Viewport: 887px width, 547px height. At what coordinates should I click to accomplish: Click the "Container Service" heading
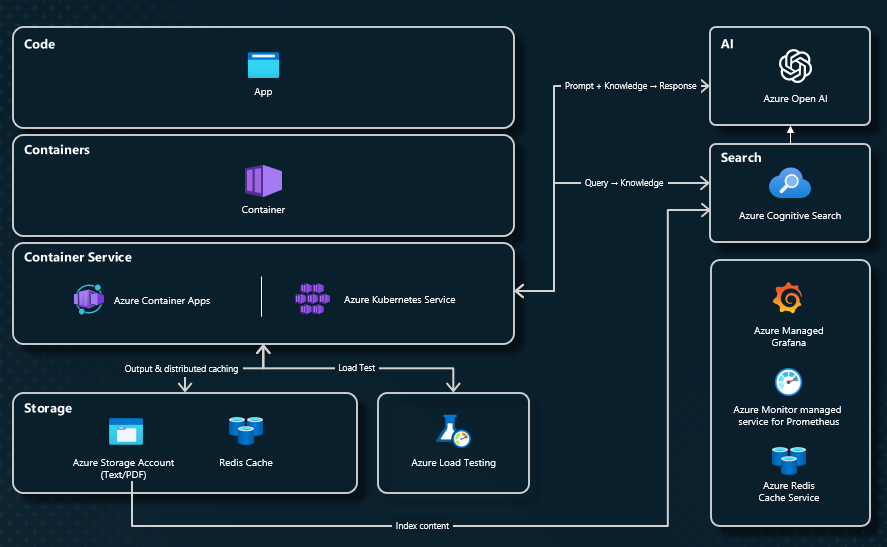pyautogui.click(x=77, y=257)
